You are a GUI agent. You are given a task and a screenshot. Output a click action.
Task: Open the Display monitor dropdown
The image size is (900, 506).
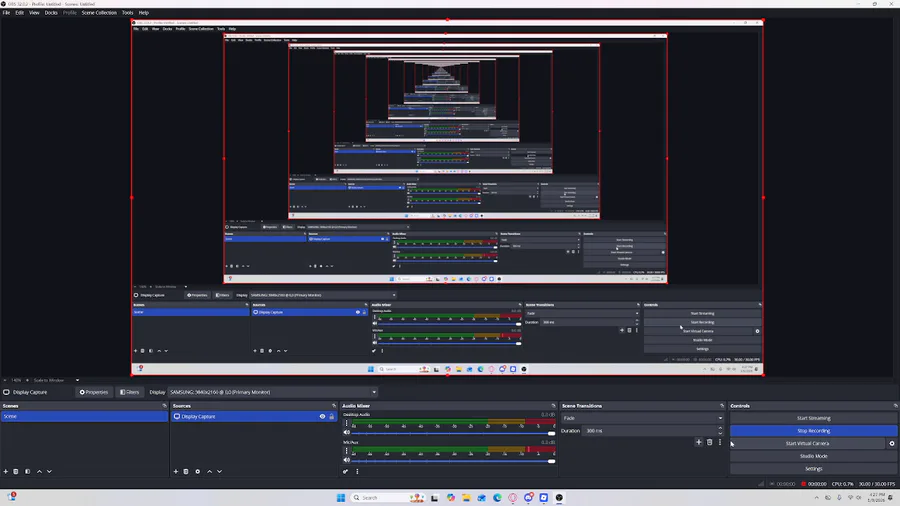tap(273, 392)
